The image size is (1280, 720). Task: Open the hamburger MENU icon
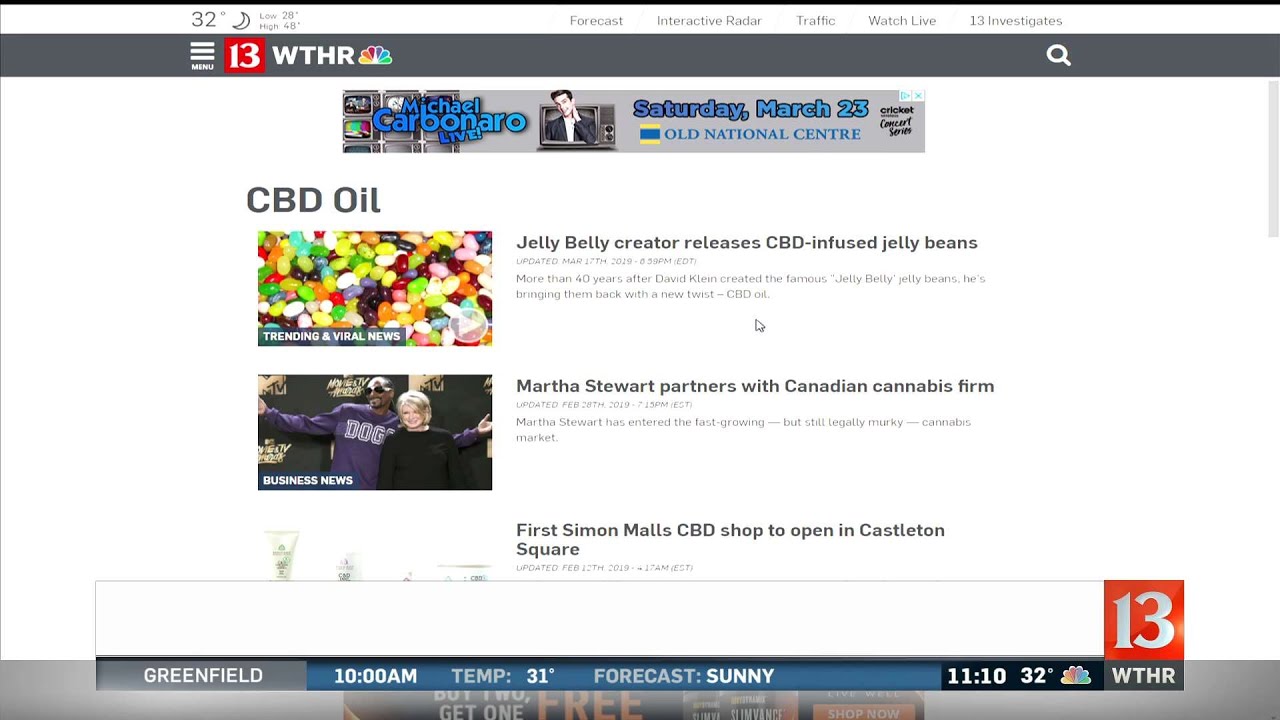(202, 56)
